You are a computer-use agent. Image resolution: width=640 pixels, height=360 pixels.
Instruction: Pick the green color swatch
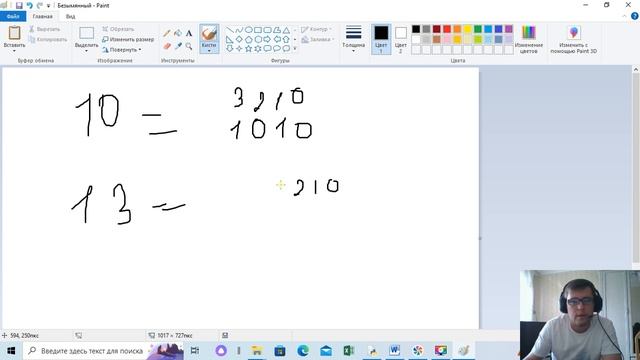(x=478, y=29)
